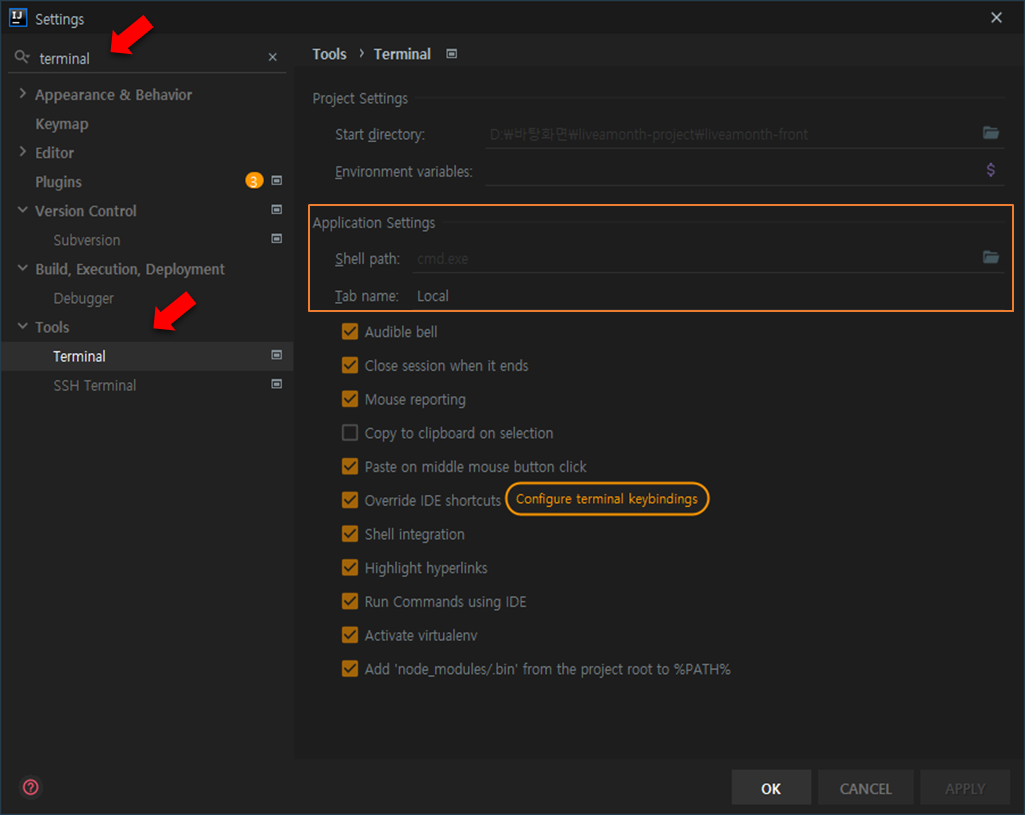The width and height of the screenshot is (1025, 815).
Task: Disable Mouse reporting
Action: point(350,398)
